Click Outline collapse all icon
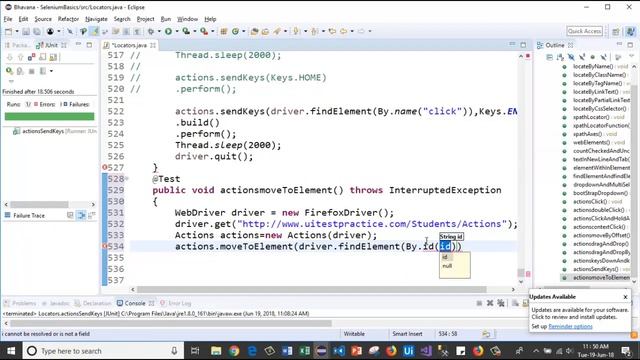Screen dimensions: 640x360 pos(550,58)
